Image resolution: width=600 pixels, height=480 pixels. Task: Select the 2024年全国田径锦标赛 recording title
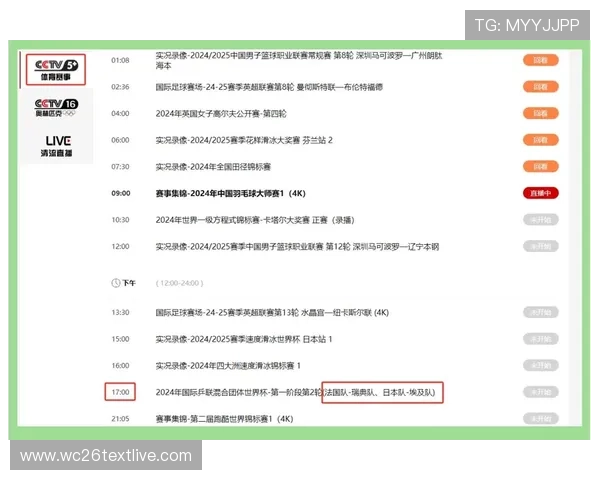pos(213,167)
